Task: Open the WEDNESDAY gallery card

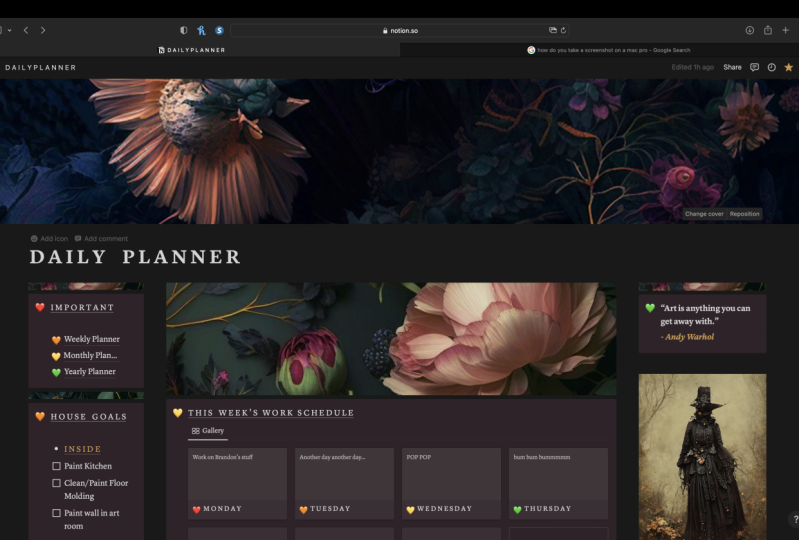Action: pyautogui.click(x=451, y=483)
